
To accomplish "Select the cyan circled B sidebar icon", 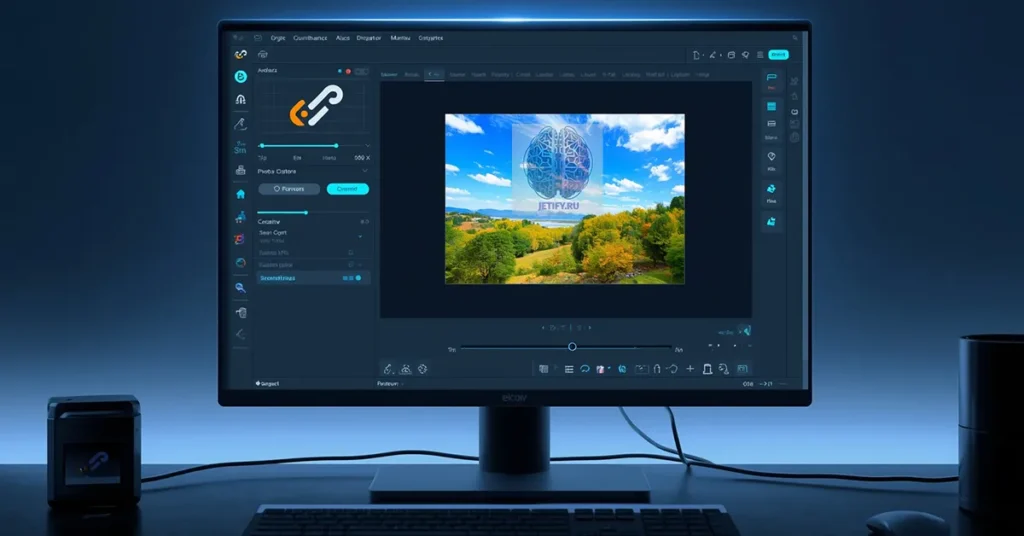I will [240, 76].
